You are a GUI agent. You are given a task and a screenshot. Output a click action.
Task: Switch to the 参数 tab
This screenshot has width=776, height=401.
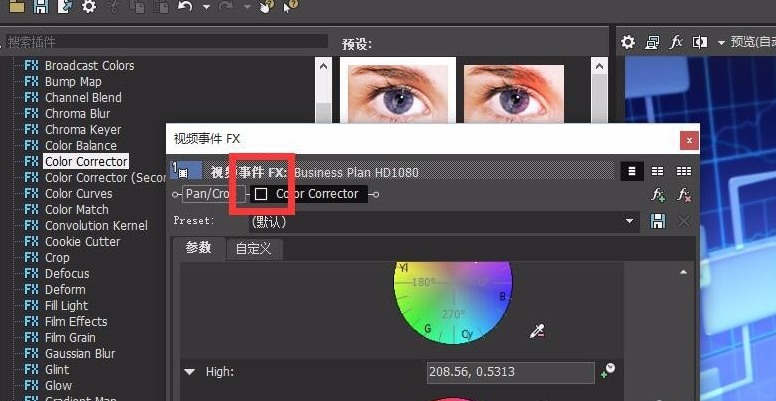pos(198,248)
